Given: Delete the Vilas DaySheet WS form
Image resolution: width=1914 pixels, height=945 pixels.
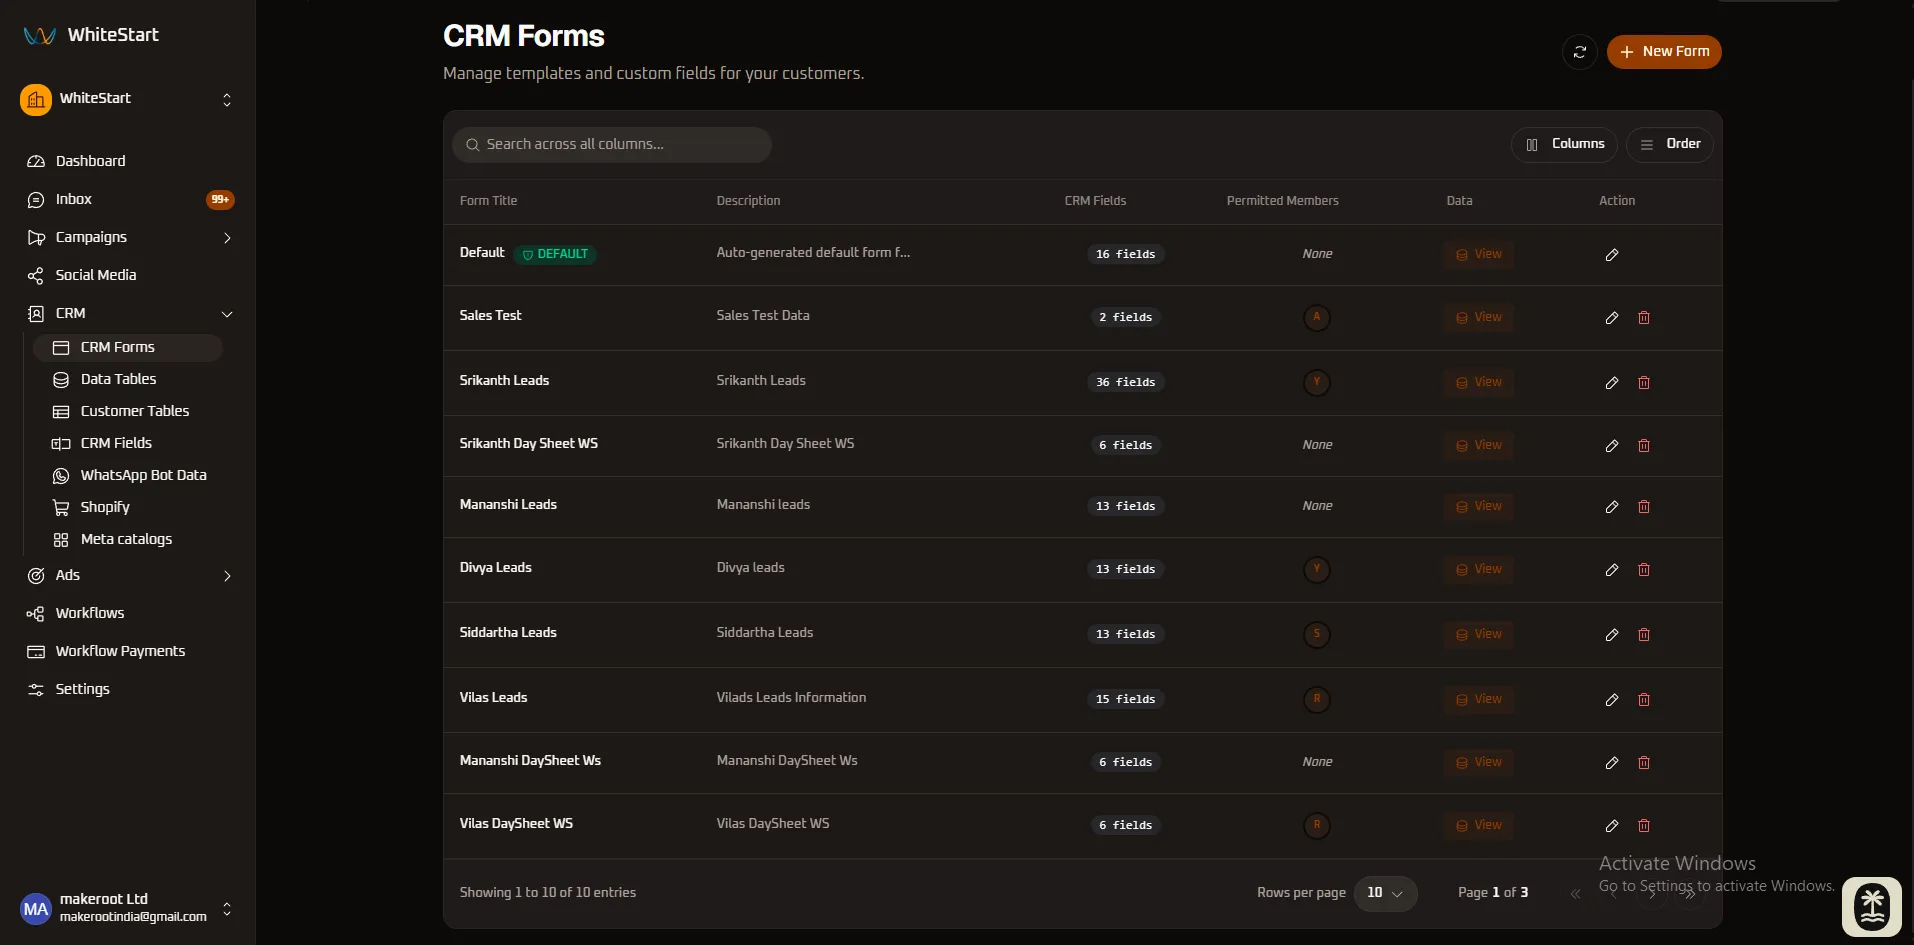Looking at the screenshot, I should tap(1644, 826).
